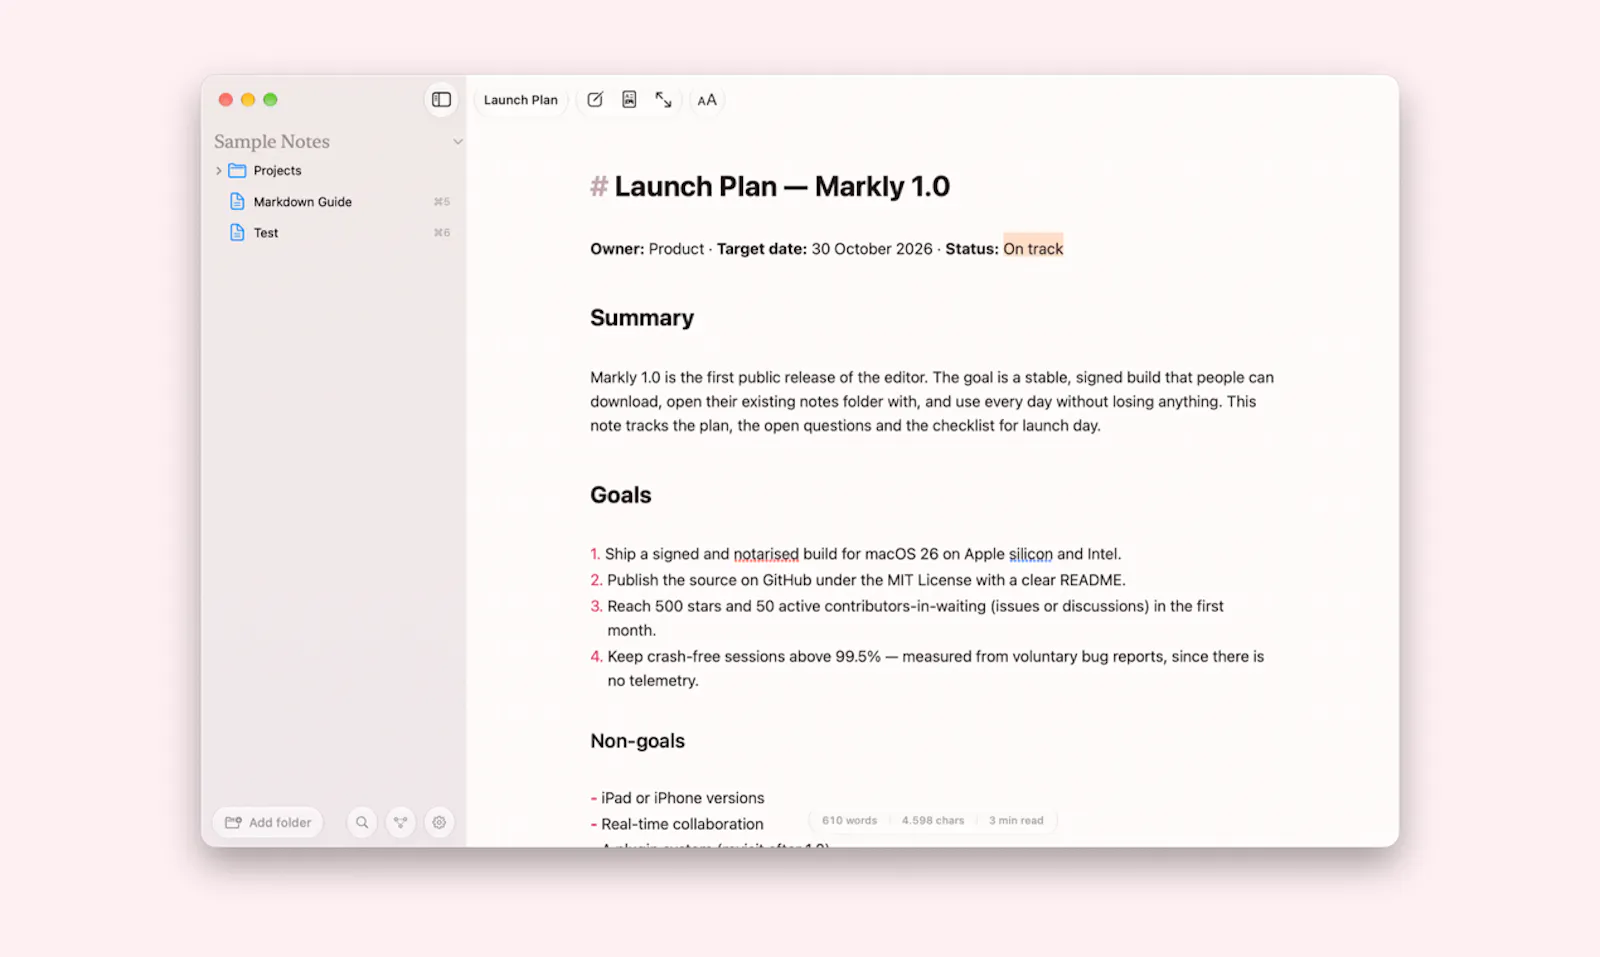Click the 3 min read indicator
The image size is (1600, 957).
[1016, 820]
